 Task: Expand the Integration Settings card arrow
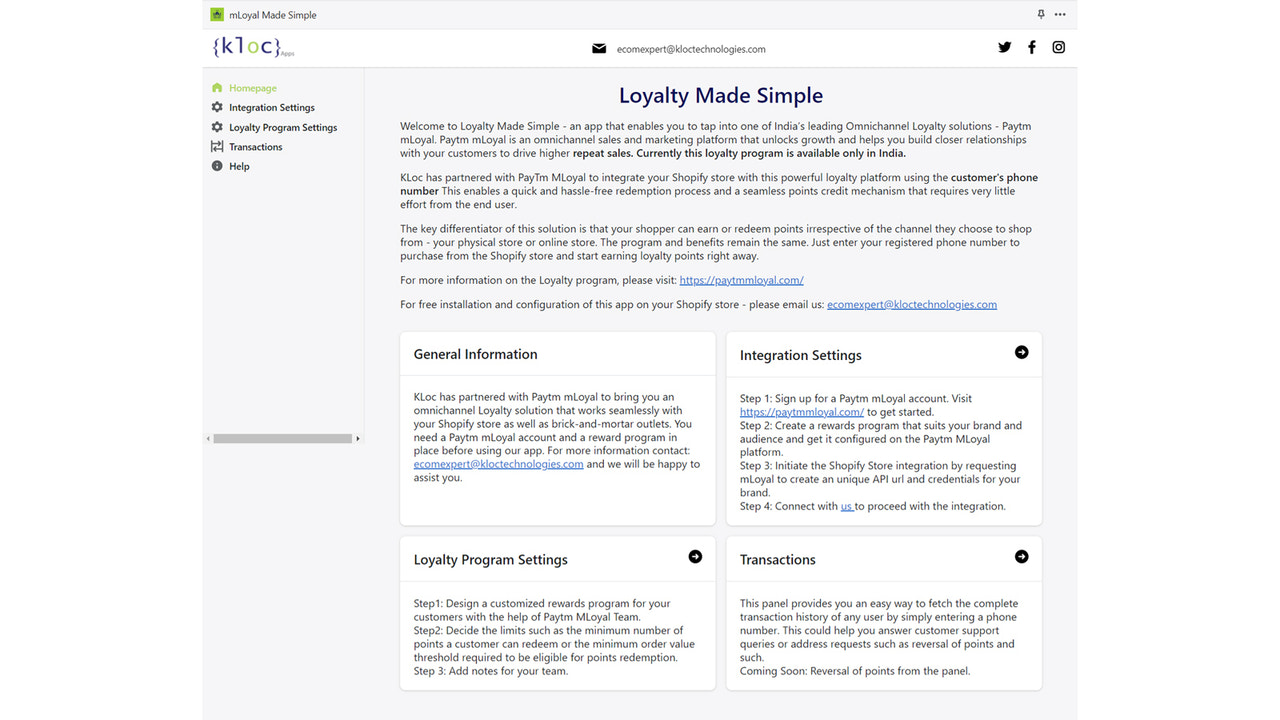coord(1021,352)
